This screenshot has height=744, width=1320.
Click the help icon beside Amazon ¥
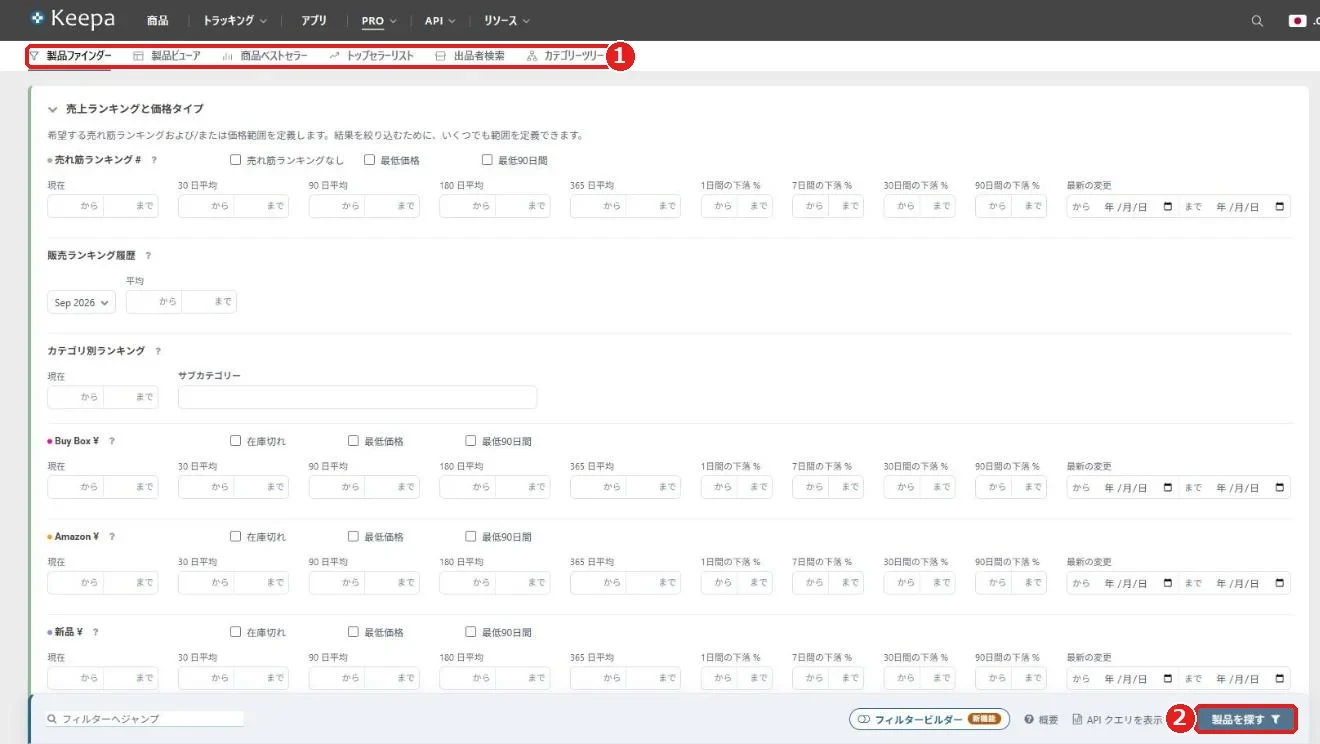point(112,537)
